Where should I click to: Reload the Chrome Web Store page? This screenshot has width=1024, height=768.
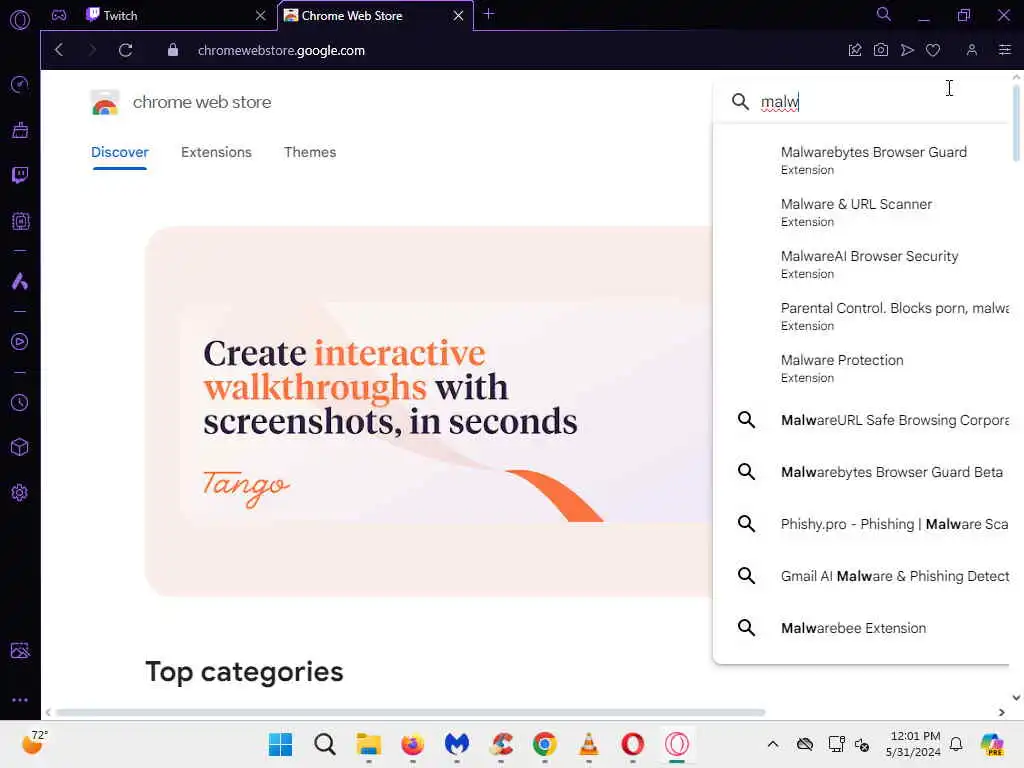click(125, 50)
